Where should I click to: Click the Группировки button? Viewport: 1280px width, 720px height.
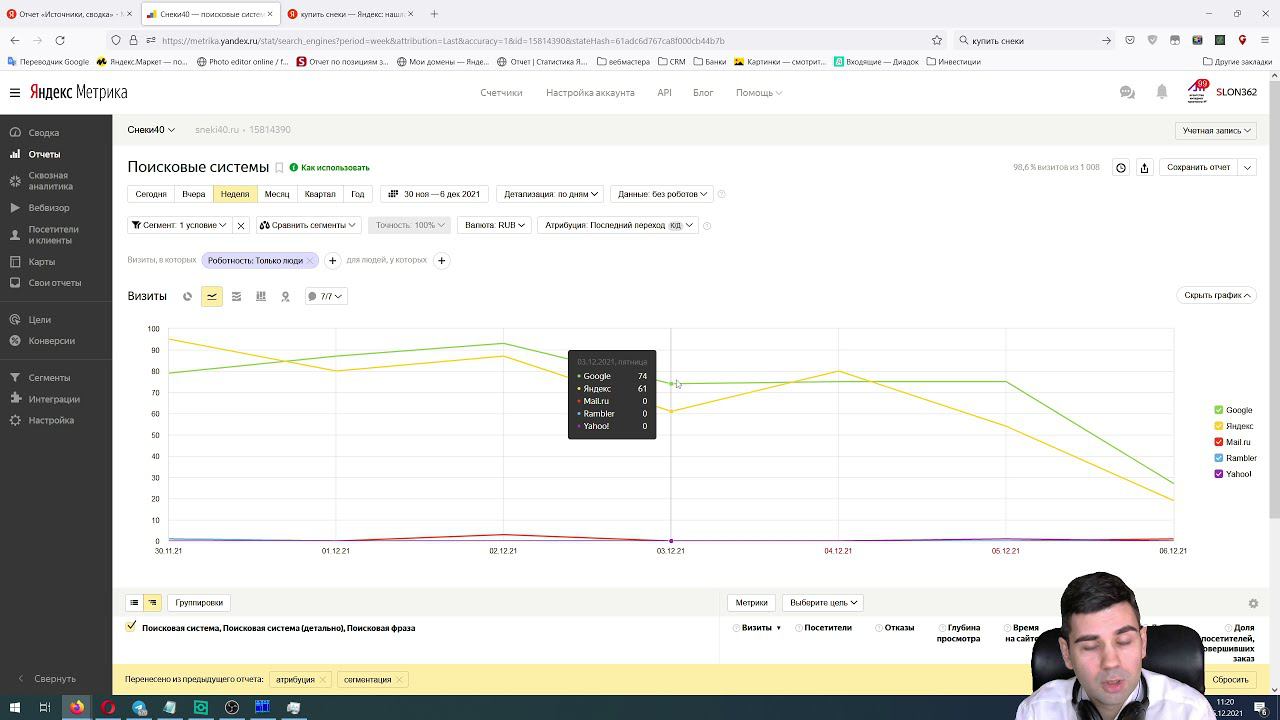tap(199, 603)
